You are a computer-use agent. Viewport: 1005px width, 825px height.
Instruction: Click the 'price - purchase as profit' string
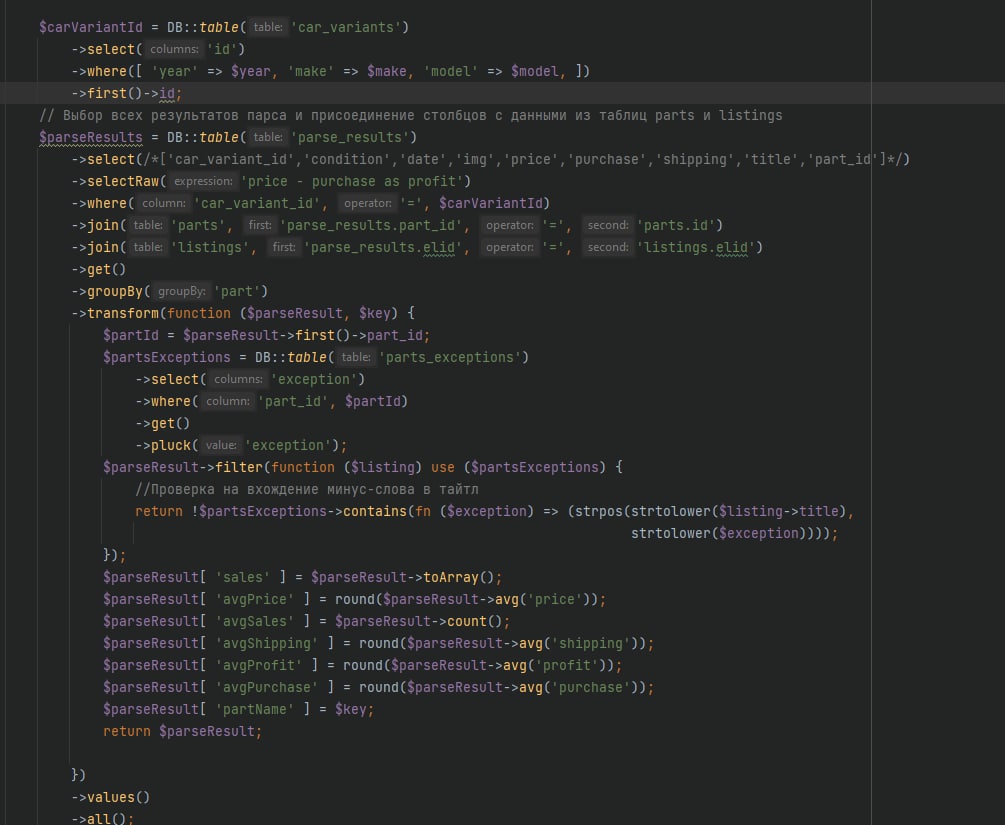pyautogui.click(x=352, y=181)
